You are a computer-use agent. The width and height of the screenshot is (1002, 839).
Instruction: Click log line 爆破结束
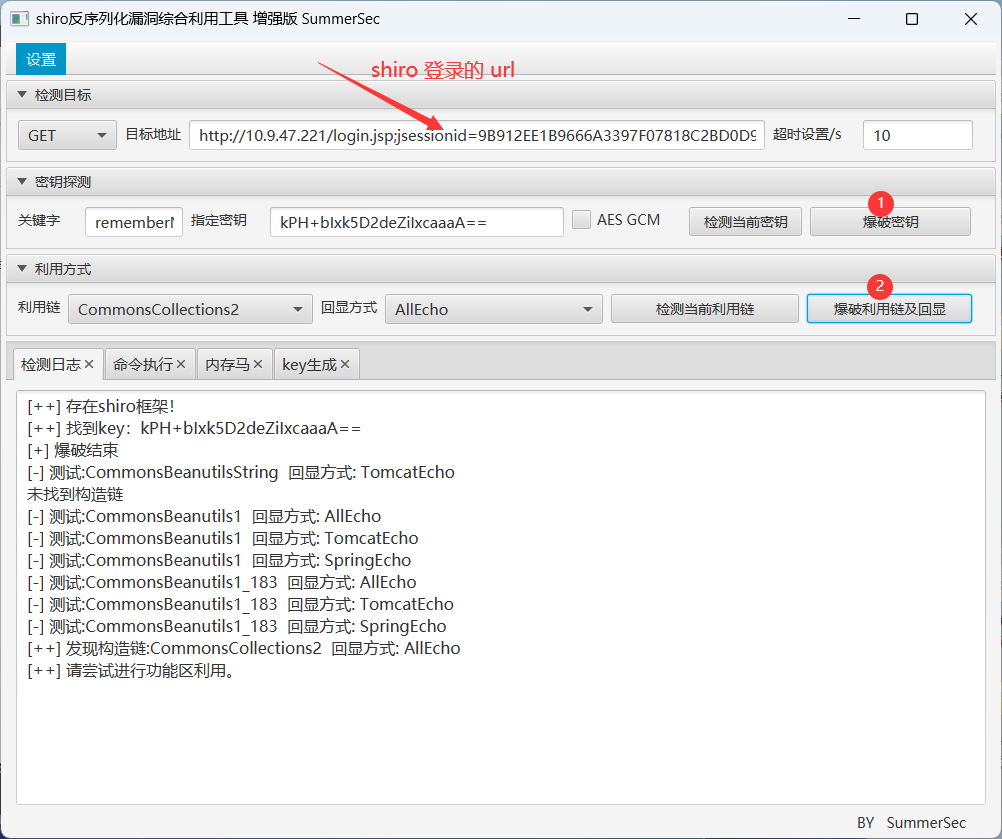point(72,450)
